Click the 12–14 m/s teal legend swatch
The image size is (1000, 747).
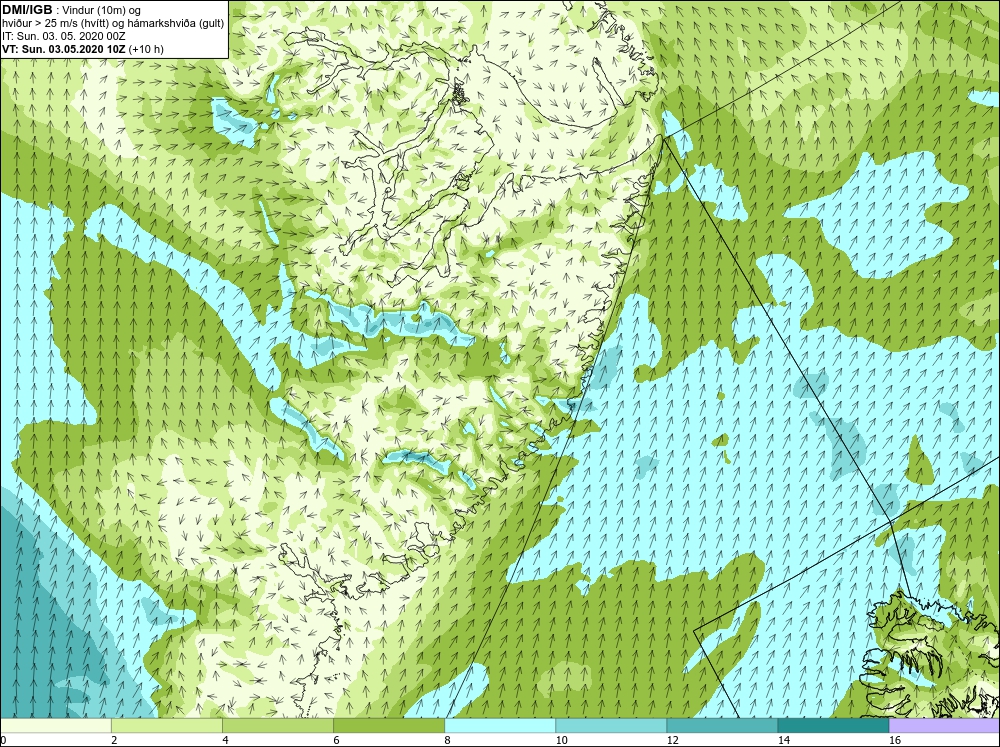click(x=722, y=725)
